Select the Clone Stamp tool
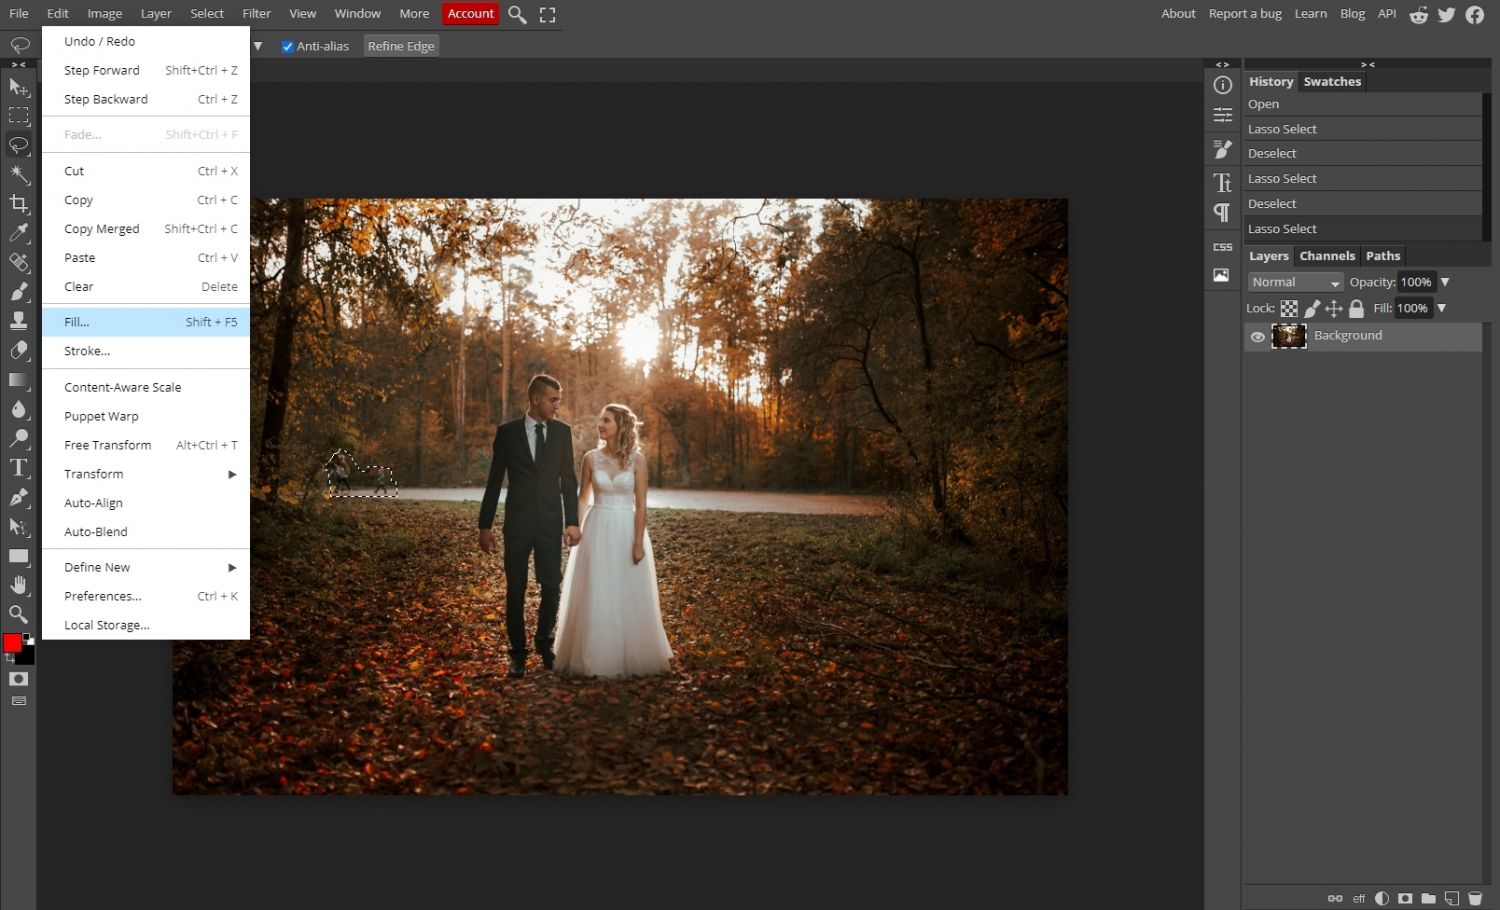Screen dimensions: 1500x910 click(x=18, y=321)
